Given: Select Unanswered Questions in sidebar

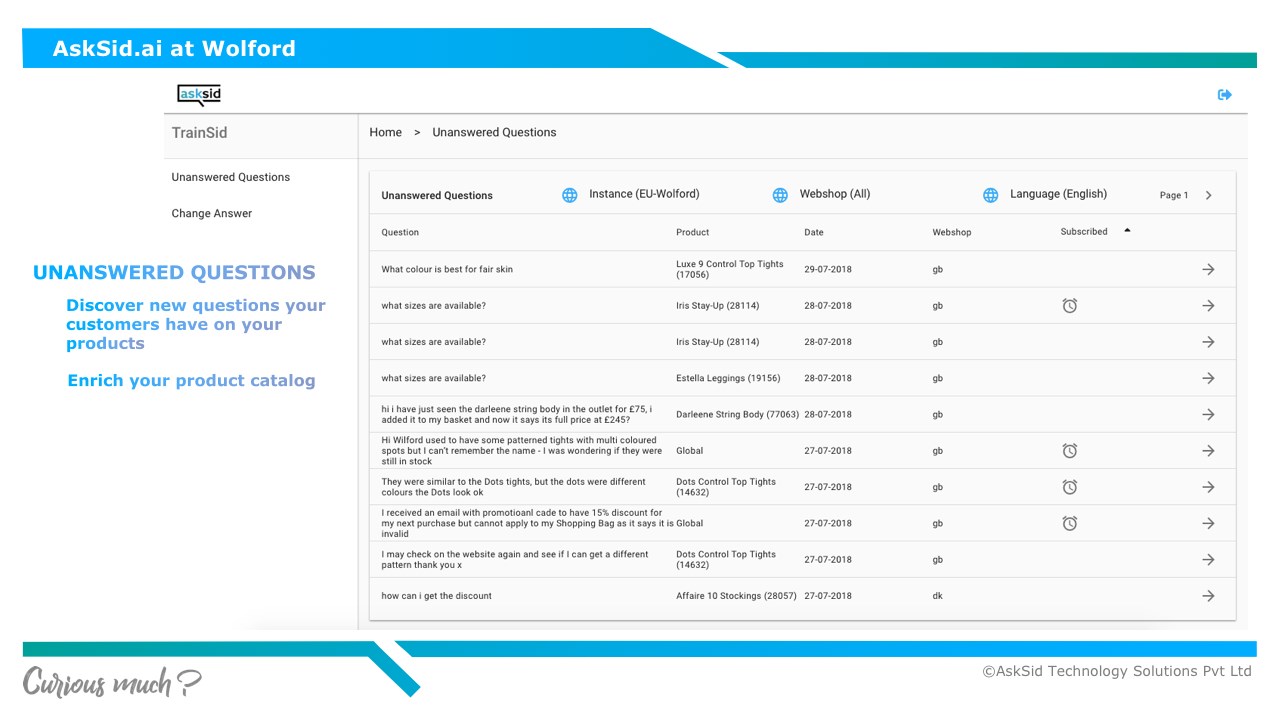Looking at the screenshot, I should pyautogui.click(x=231, y=177).
